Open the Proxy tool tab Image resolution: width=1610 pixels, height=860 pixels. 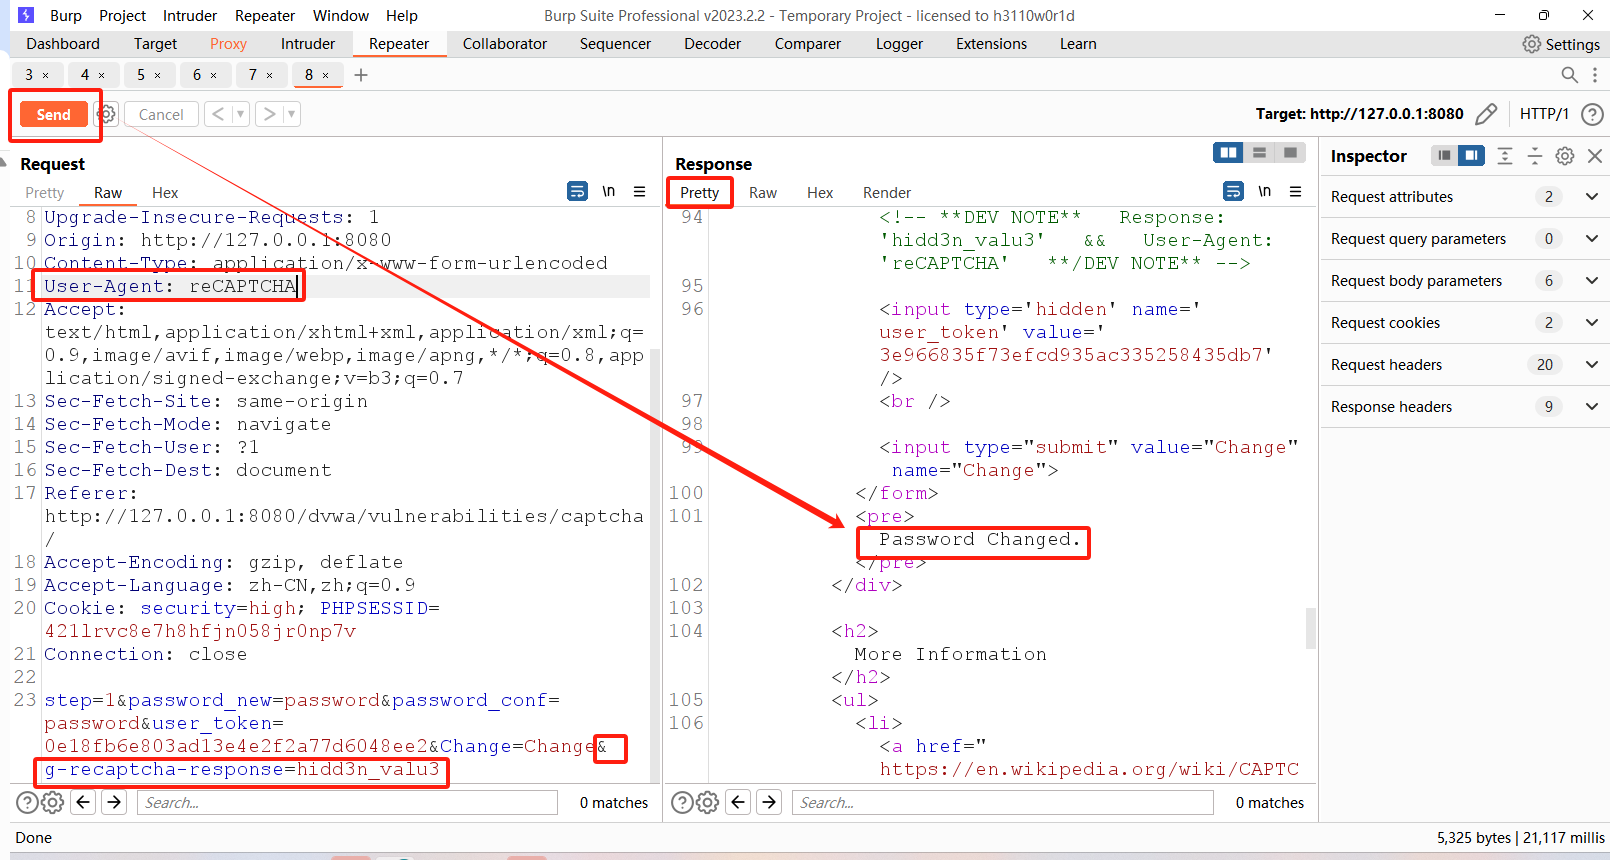[x=228, y=44]
